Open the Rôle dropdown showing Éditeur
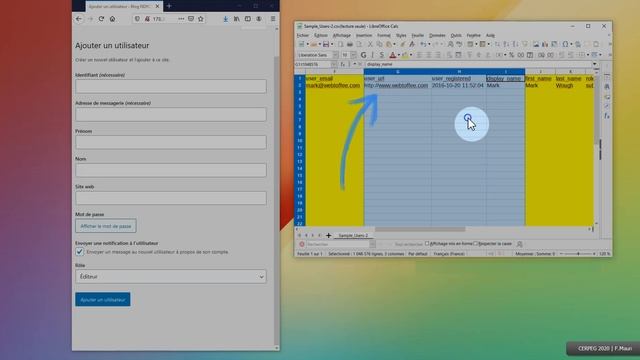 (171, 276)
